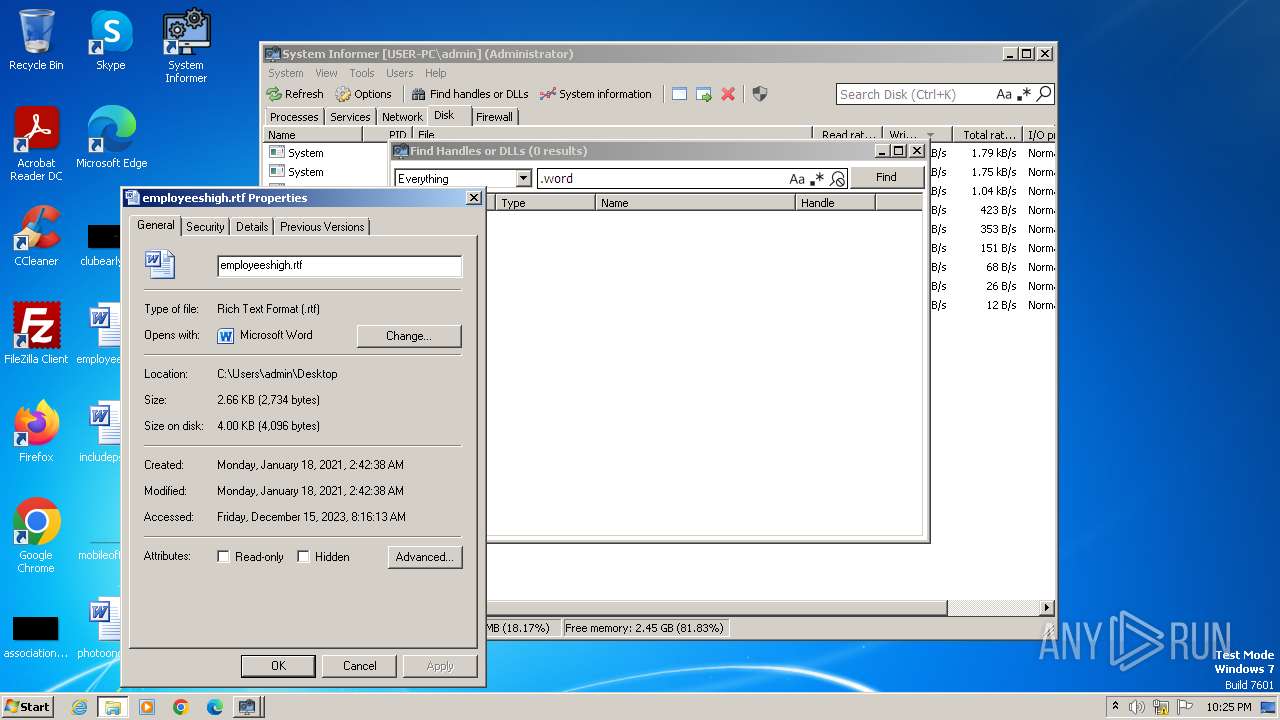The image size is (1280, 720).
Task: Switch to the Network tab
Action: (x=402, y=117)
